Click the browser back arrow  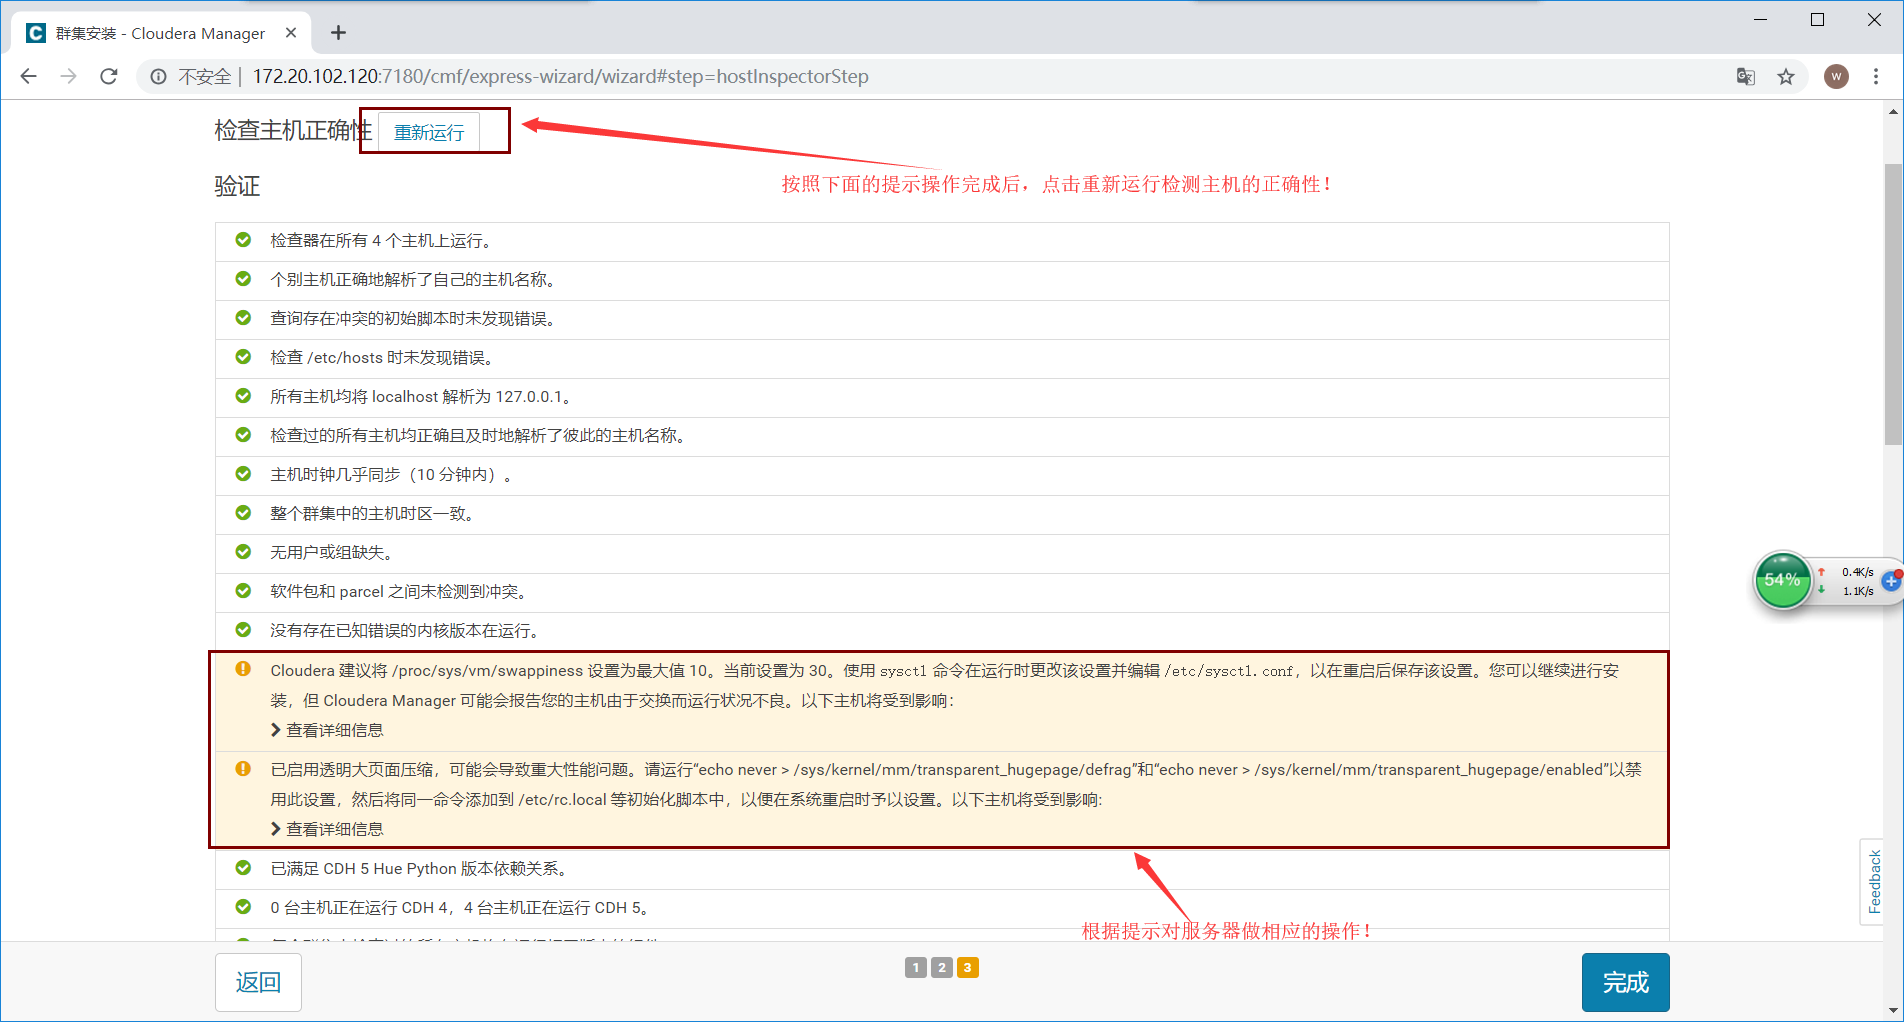[28, 76]
